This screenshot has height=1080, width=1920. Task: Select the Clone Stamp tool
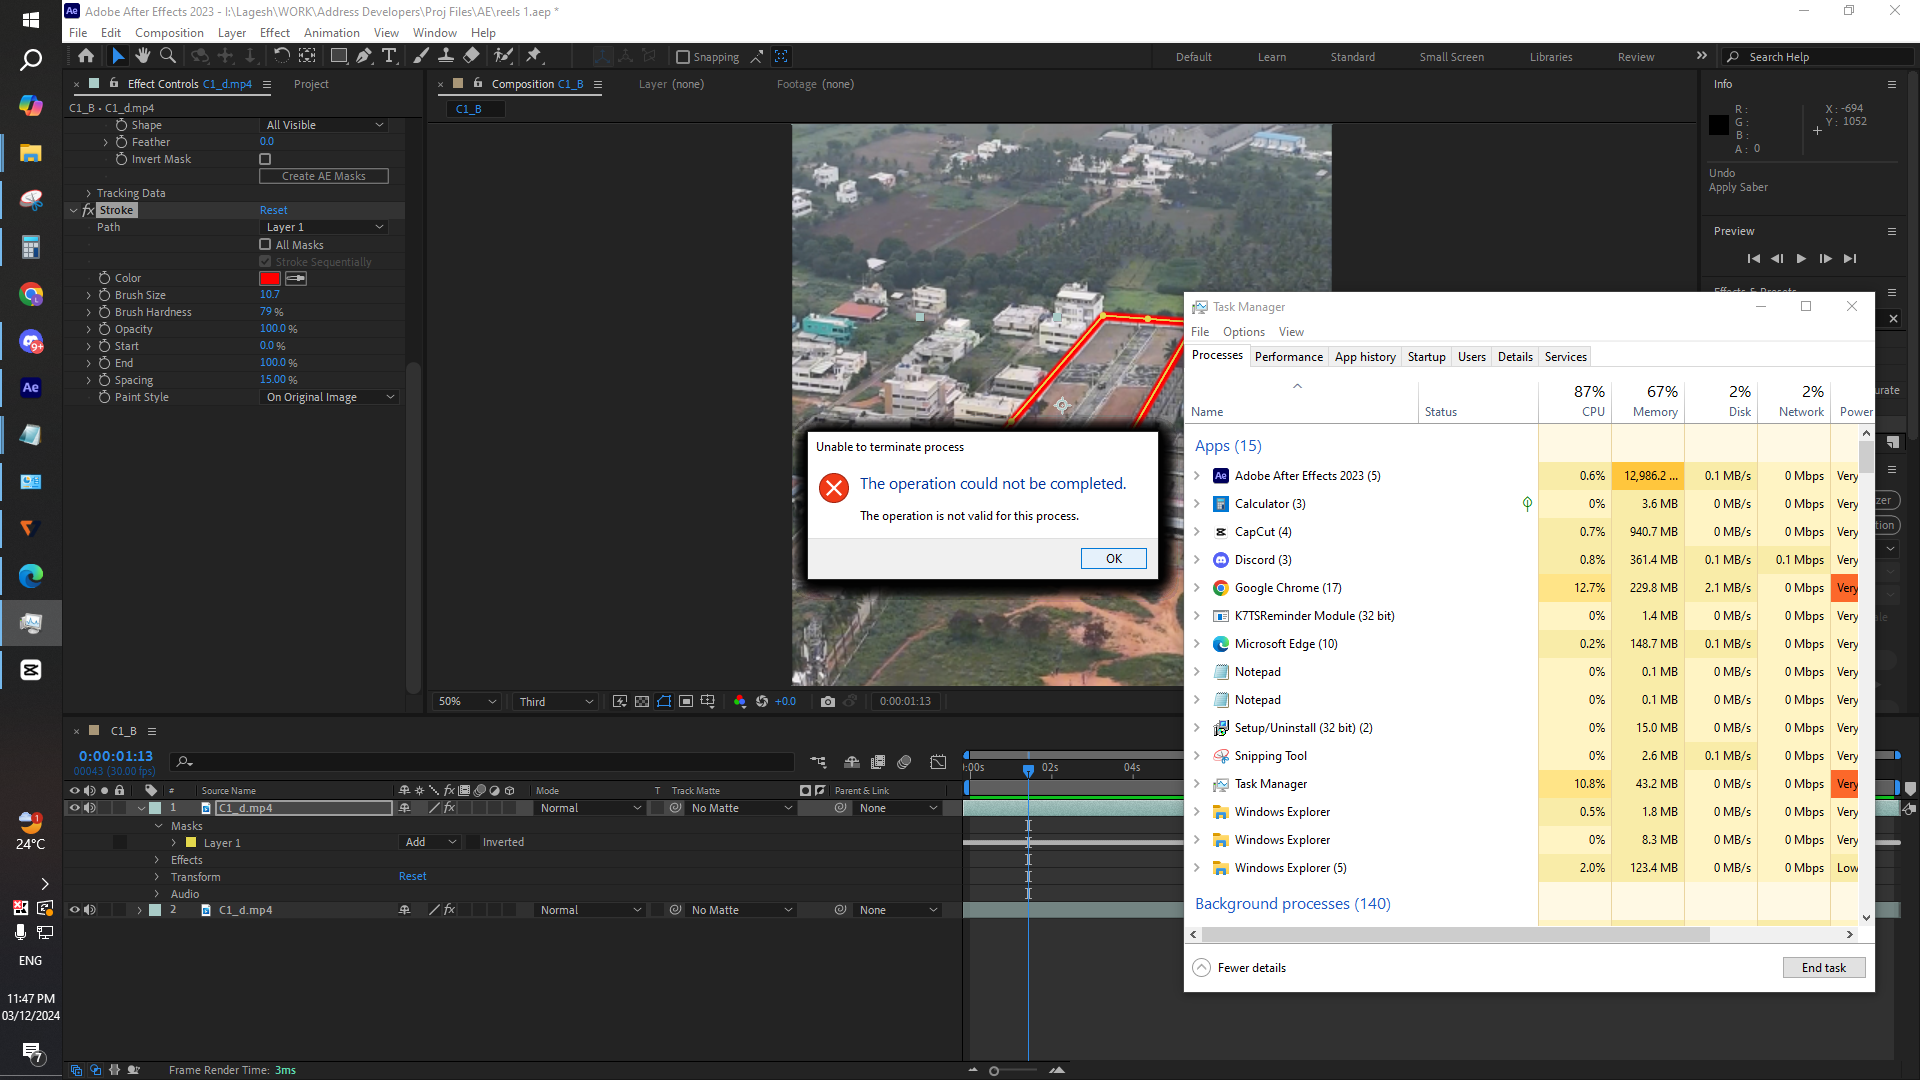pyautogui.click(x=446, y=56)
